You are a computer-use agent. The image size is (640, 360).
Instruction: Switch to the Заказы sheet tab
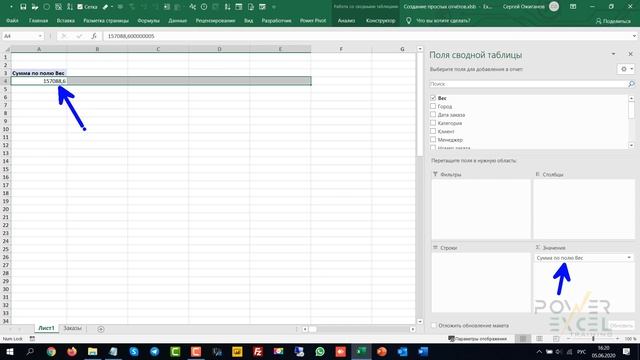point(73,329)
